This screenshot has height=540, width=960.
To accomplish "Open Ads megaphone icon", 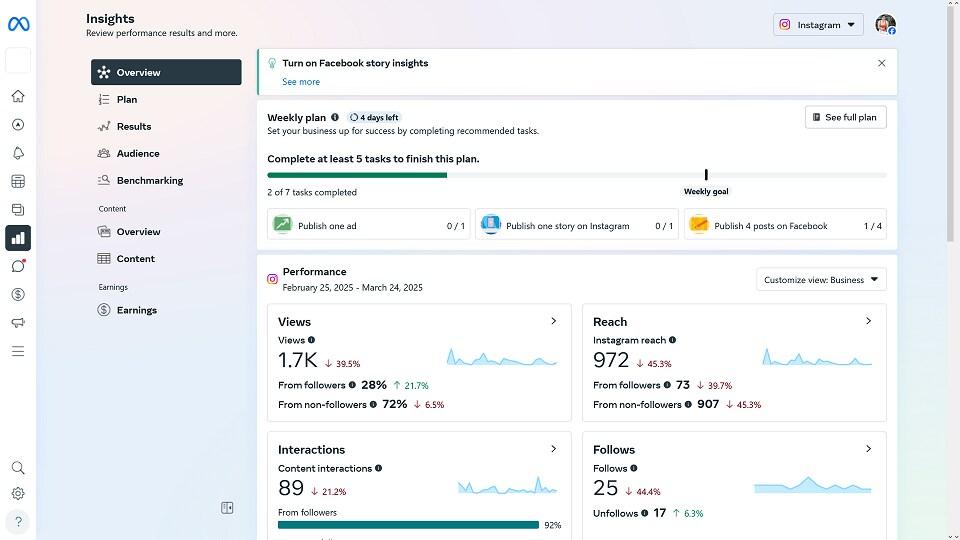I will [x=18, y=323].
